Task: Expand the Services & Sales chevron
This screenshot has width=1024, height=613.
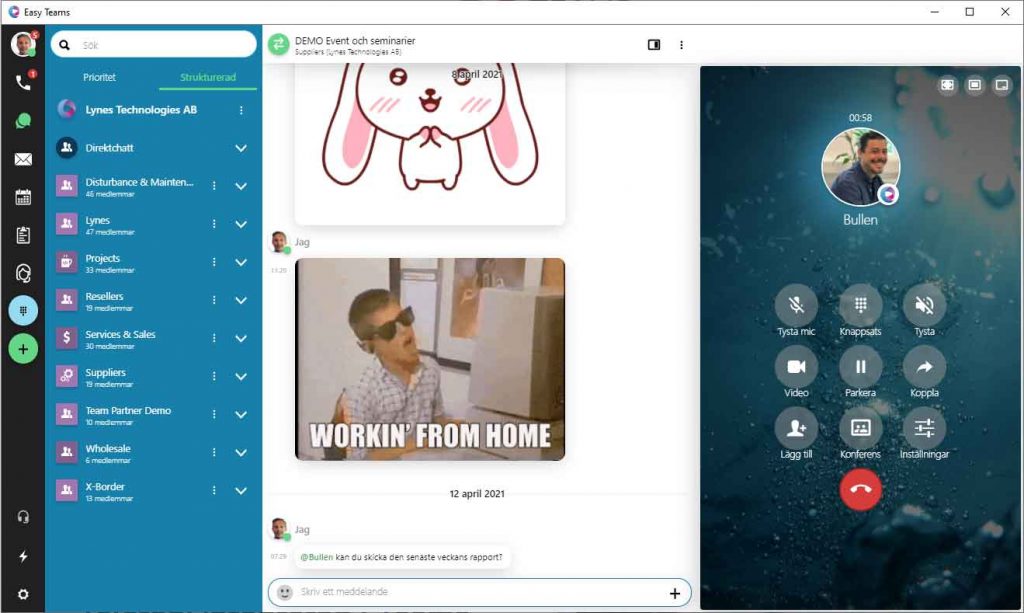Action: [241, 338]
